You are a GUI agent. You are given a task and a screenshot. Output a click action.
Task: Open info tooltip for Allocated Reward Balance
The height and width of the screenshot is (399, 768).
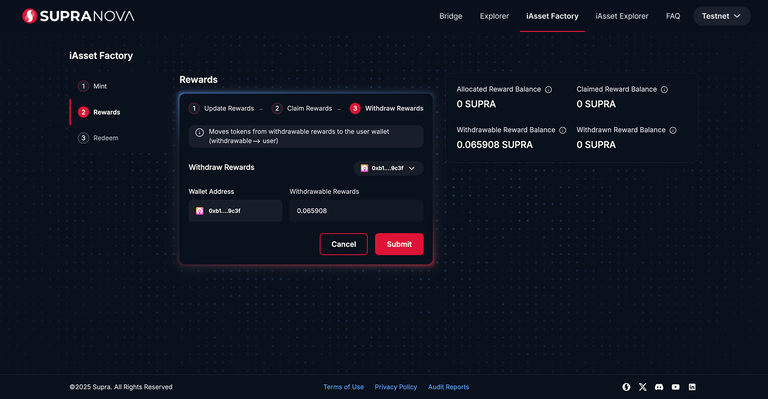click(x=549, y=90)
